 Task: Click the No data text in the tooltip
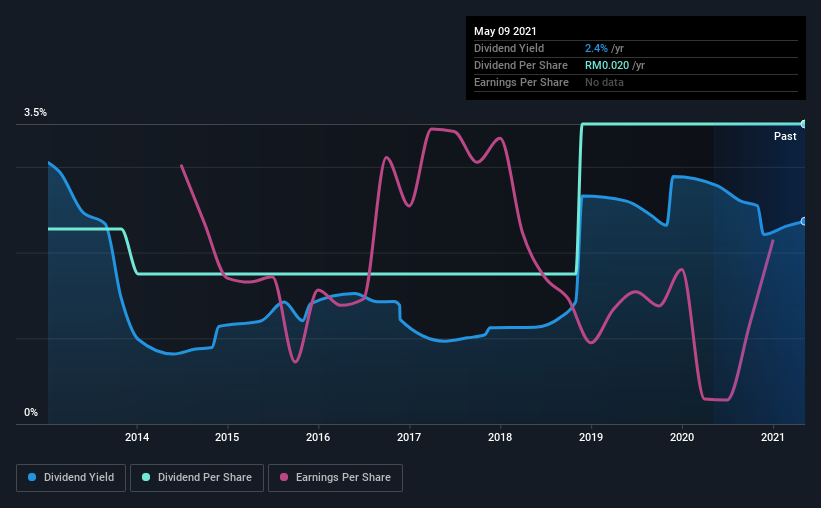click(604, 82)
